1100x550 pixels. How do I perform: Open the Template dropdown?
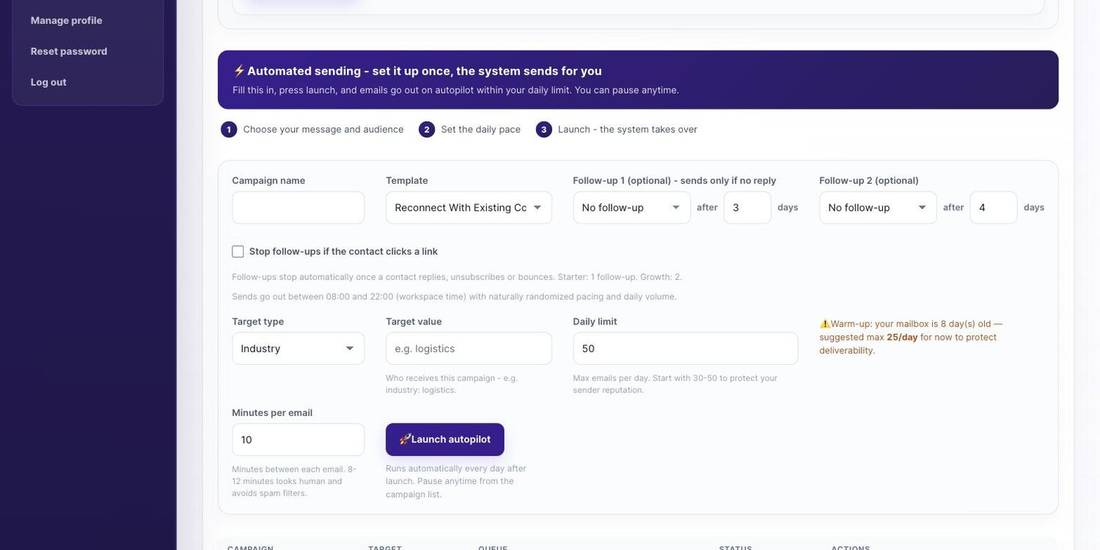pyautogui.click(x=469, y=208)
